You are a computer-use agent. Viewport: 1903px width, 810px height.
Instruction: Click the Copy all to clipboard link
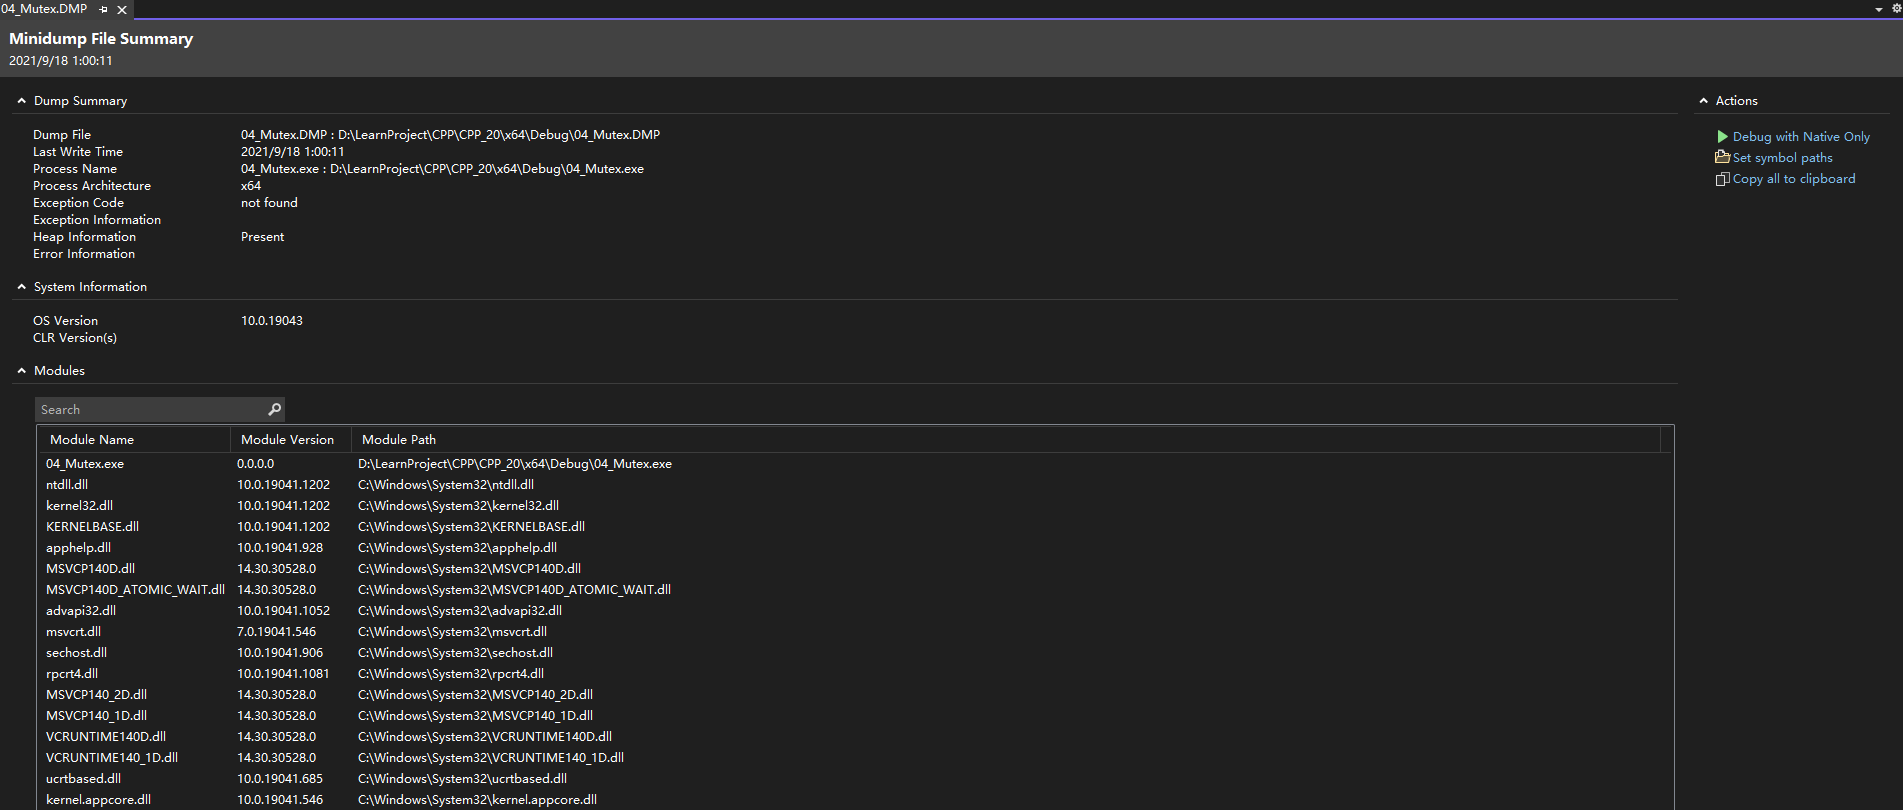pos(1794,179)
